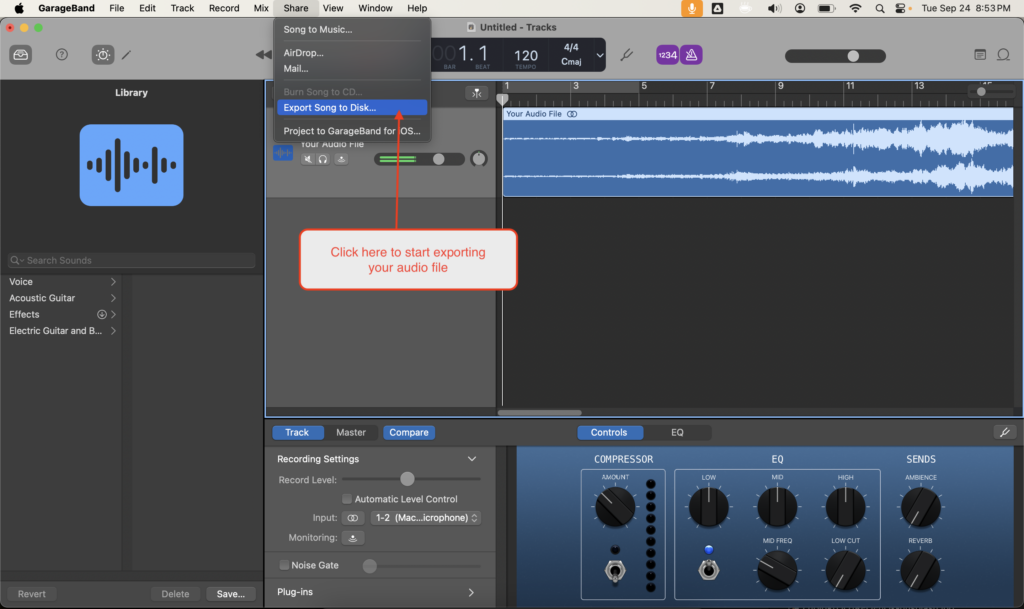Screen dimensions: 1024x609
Task: Adjust the track volume slider
Action: [x=419, y=159]
